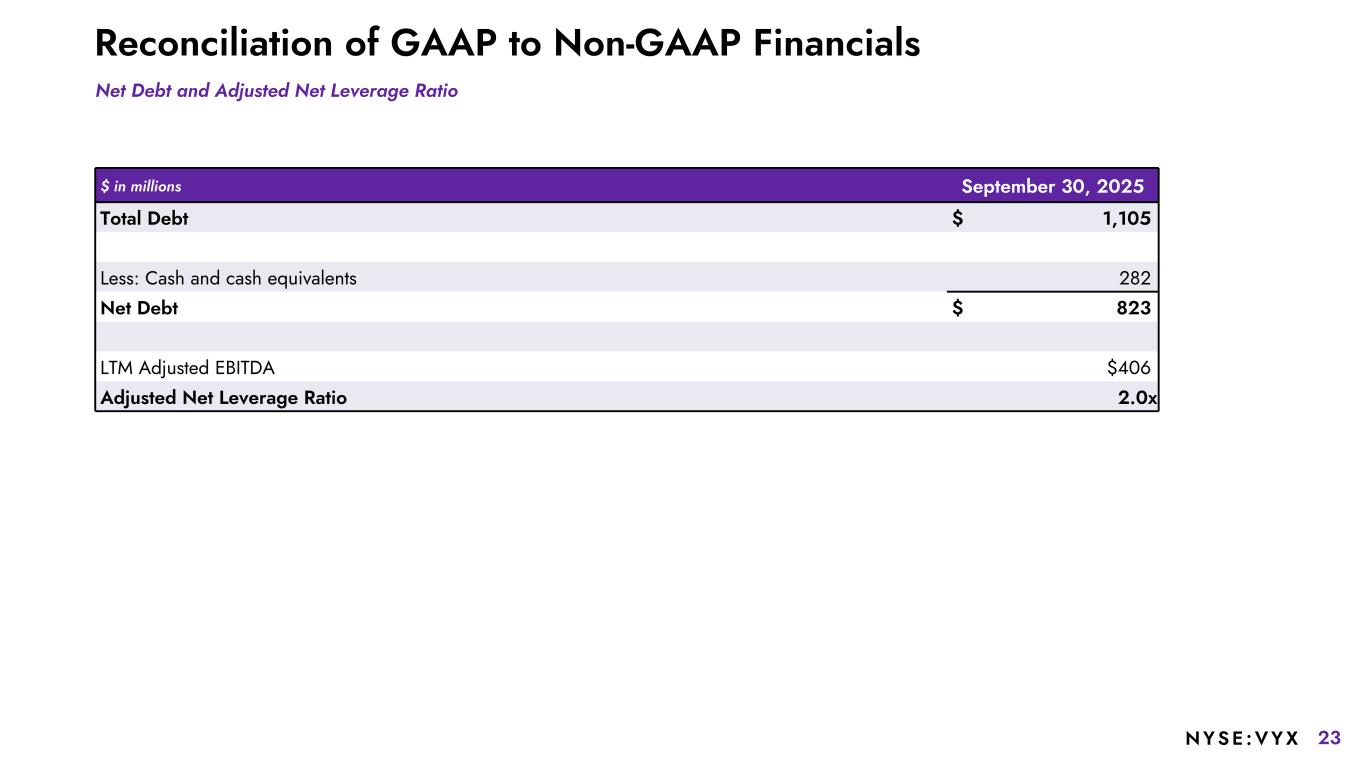The height and width of the screenshot is (768, 1365).
Task: Click the 'Total Debt' row label
Action: point(144,218)
